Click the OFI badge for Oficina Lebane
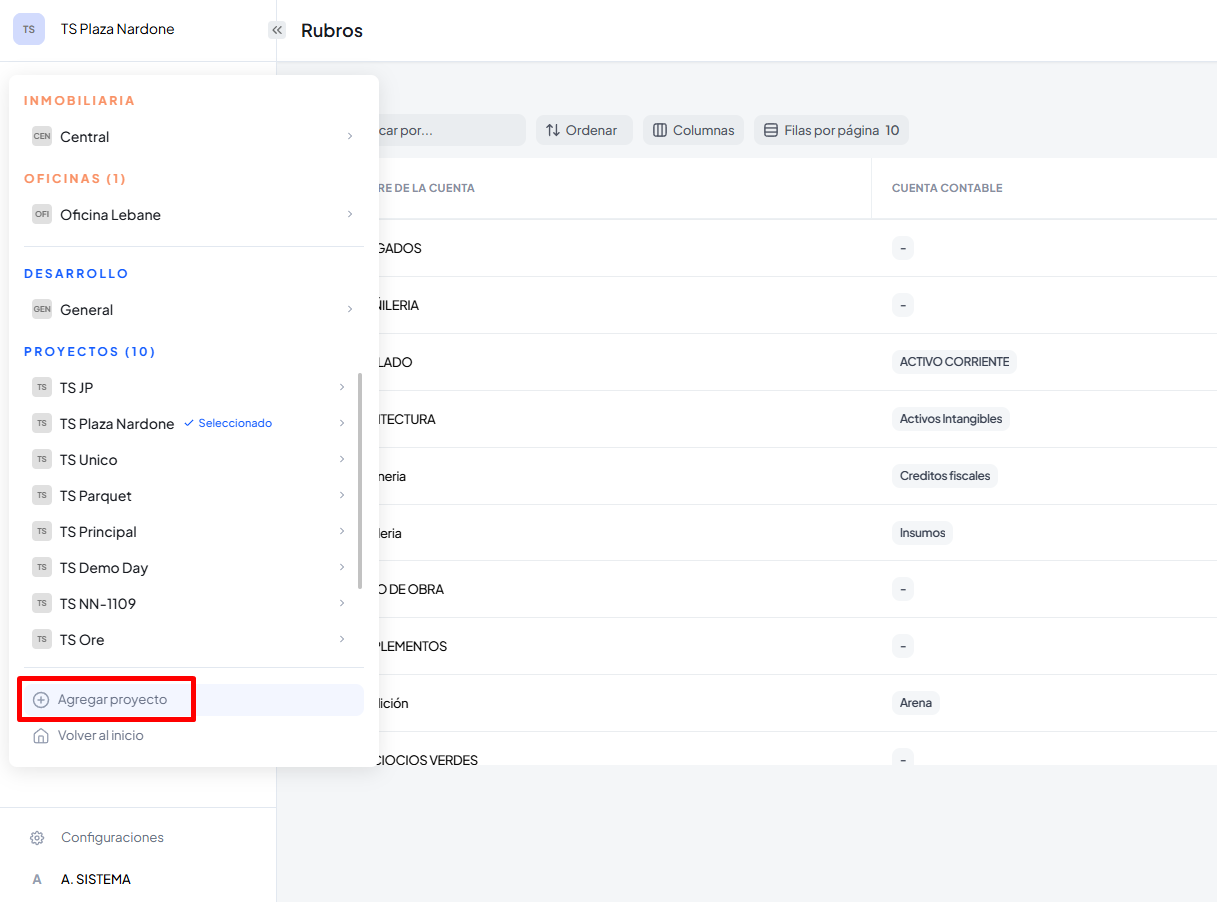The width and height of the screenshot is (1217, 902). (42, 214)
